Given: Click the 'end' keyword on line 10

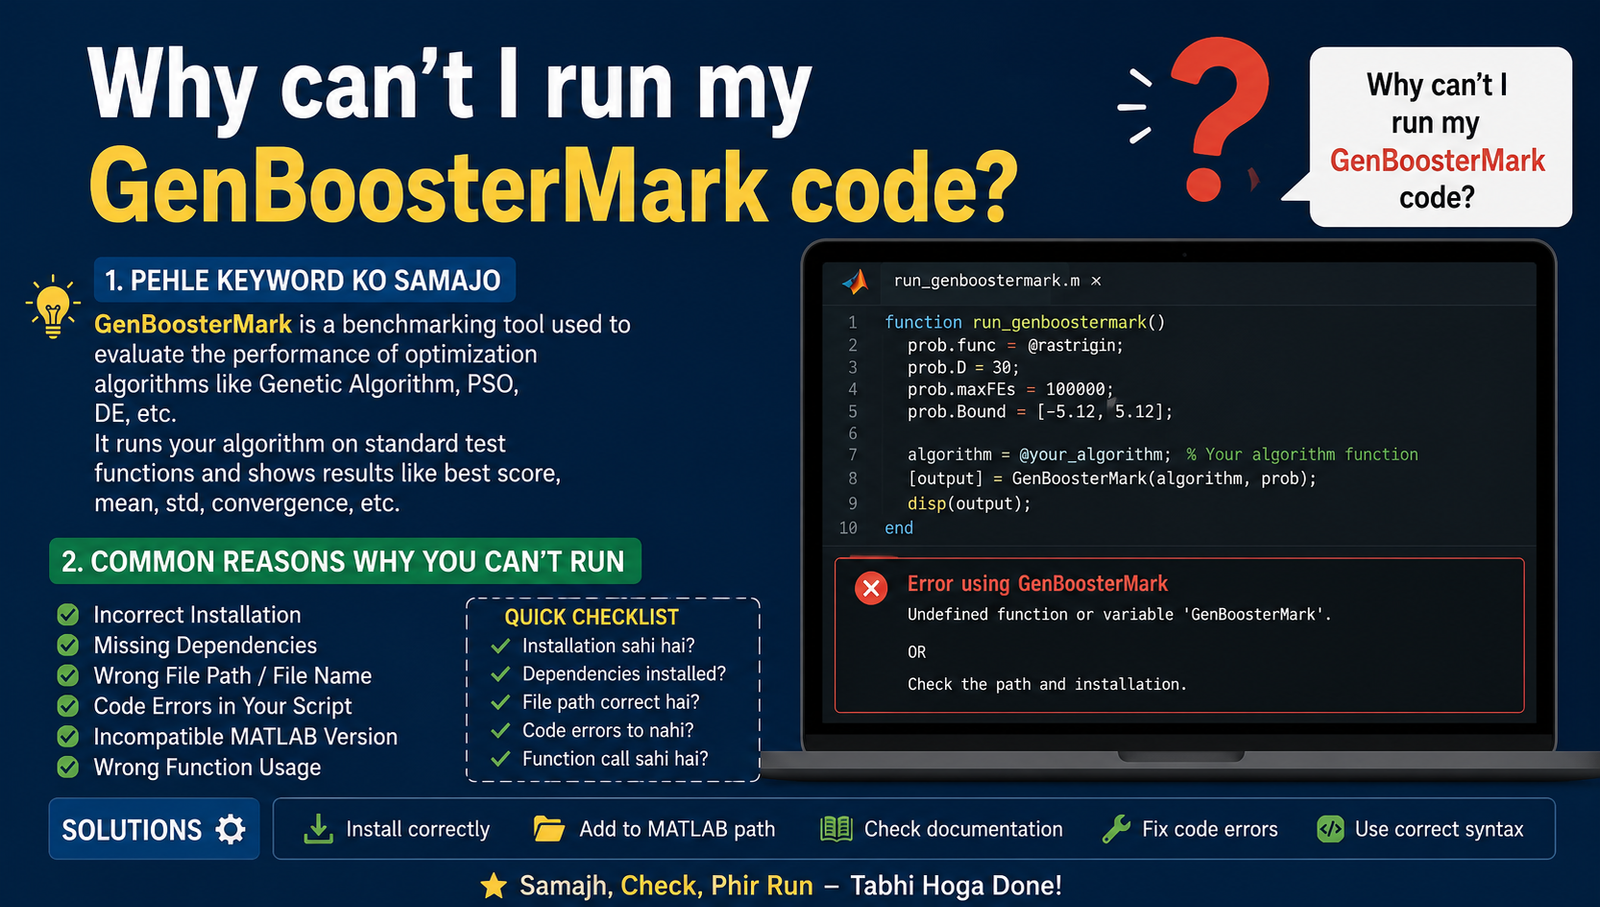Looking at the screenshot, I should (x=899, y=527).
